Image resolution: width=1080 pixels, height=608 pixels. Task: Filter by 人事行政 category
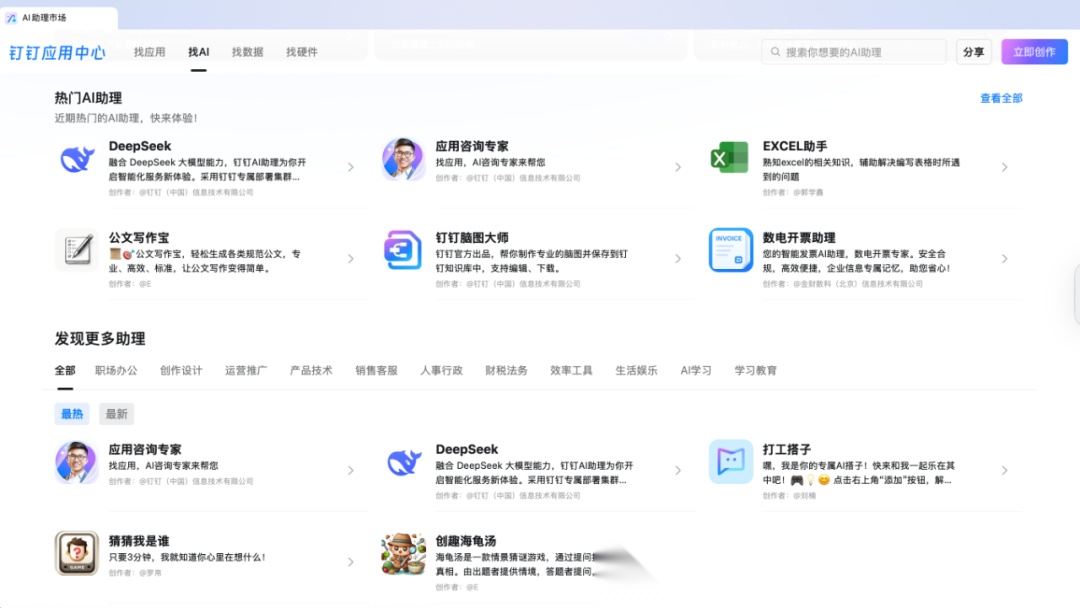click(x=442, y=370)
